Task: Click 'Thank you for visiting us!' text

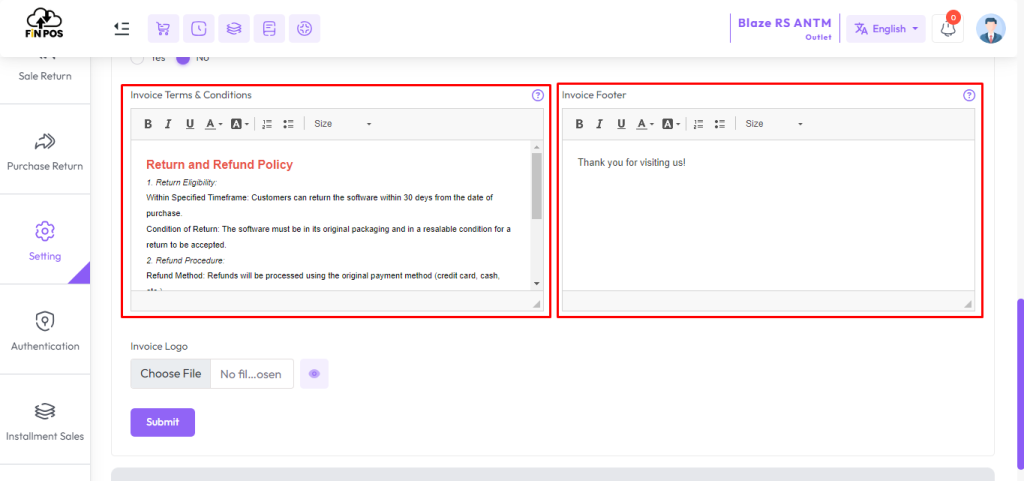Action: tap(632, 162)
